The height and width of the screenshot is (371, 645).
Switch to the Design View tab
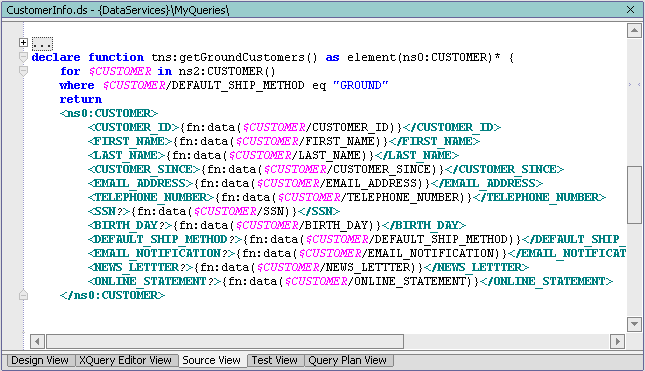pos(40,360)
